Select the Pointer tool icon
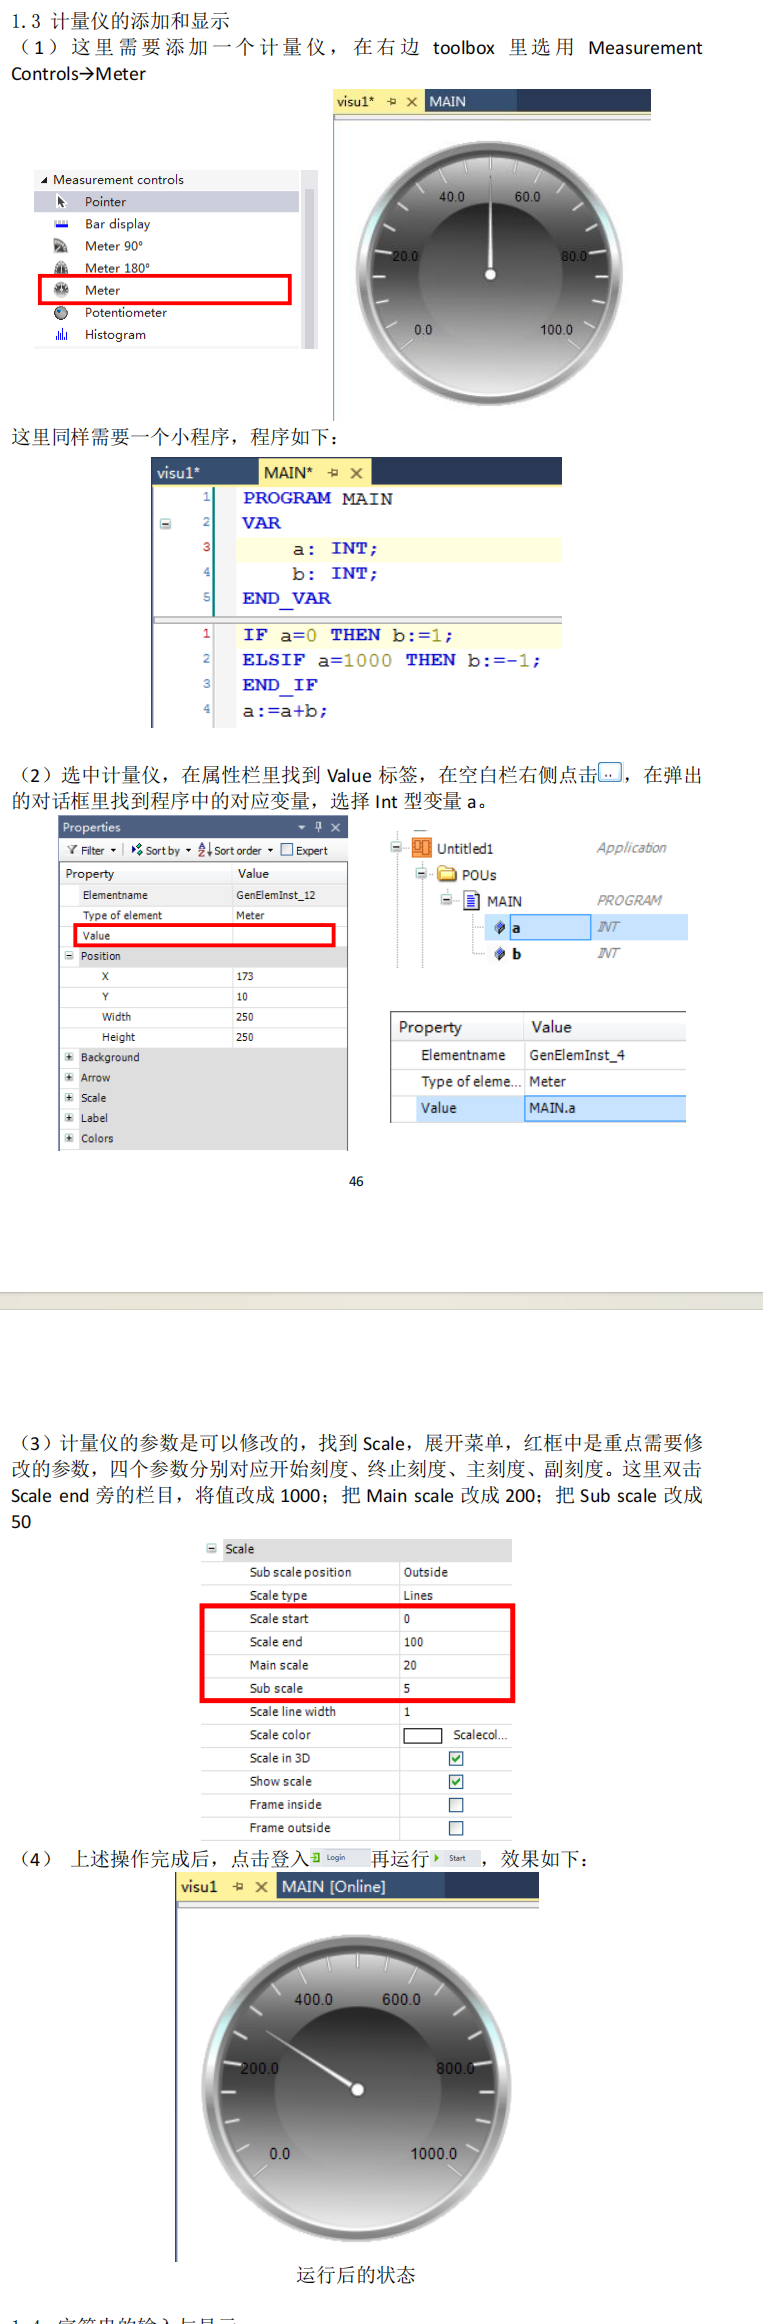 [x=61, y=202]
